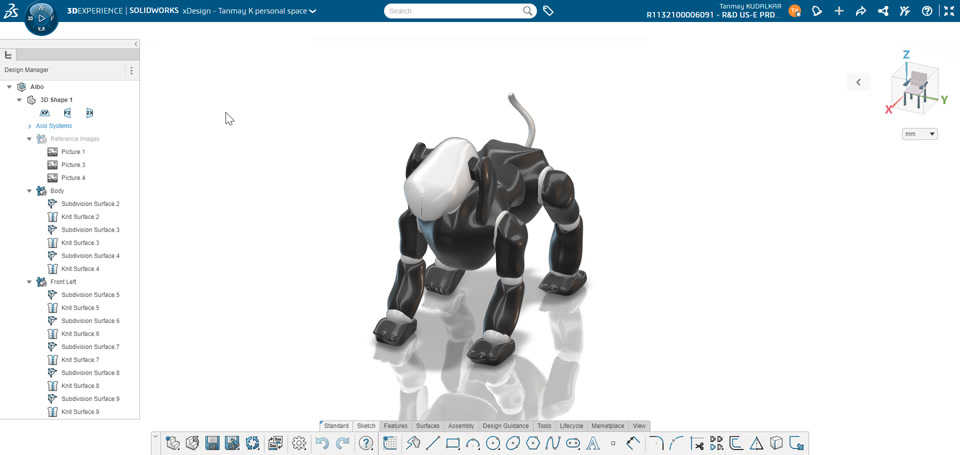Screen dimensions: 960x455
Task: Undo the last action
Action: [x=322, y=443]
